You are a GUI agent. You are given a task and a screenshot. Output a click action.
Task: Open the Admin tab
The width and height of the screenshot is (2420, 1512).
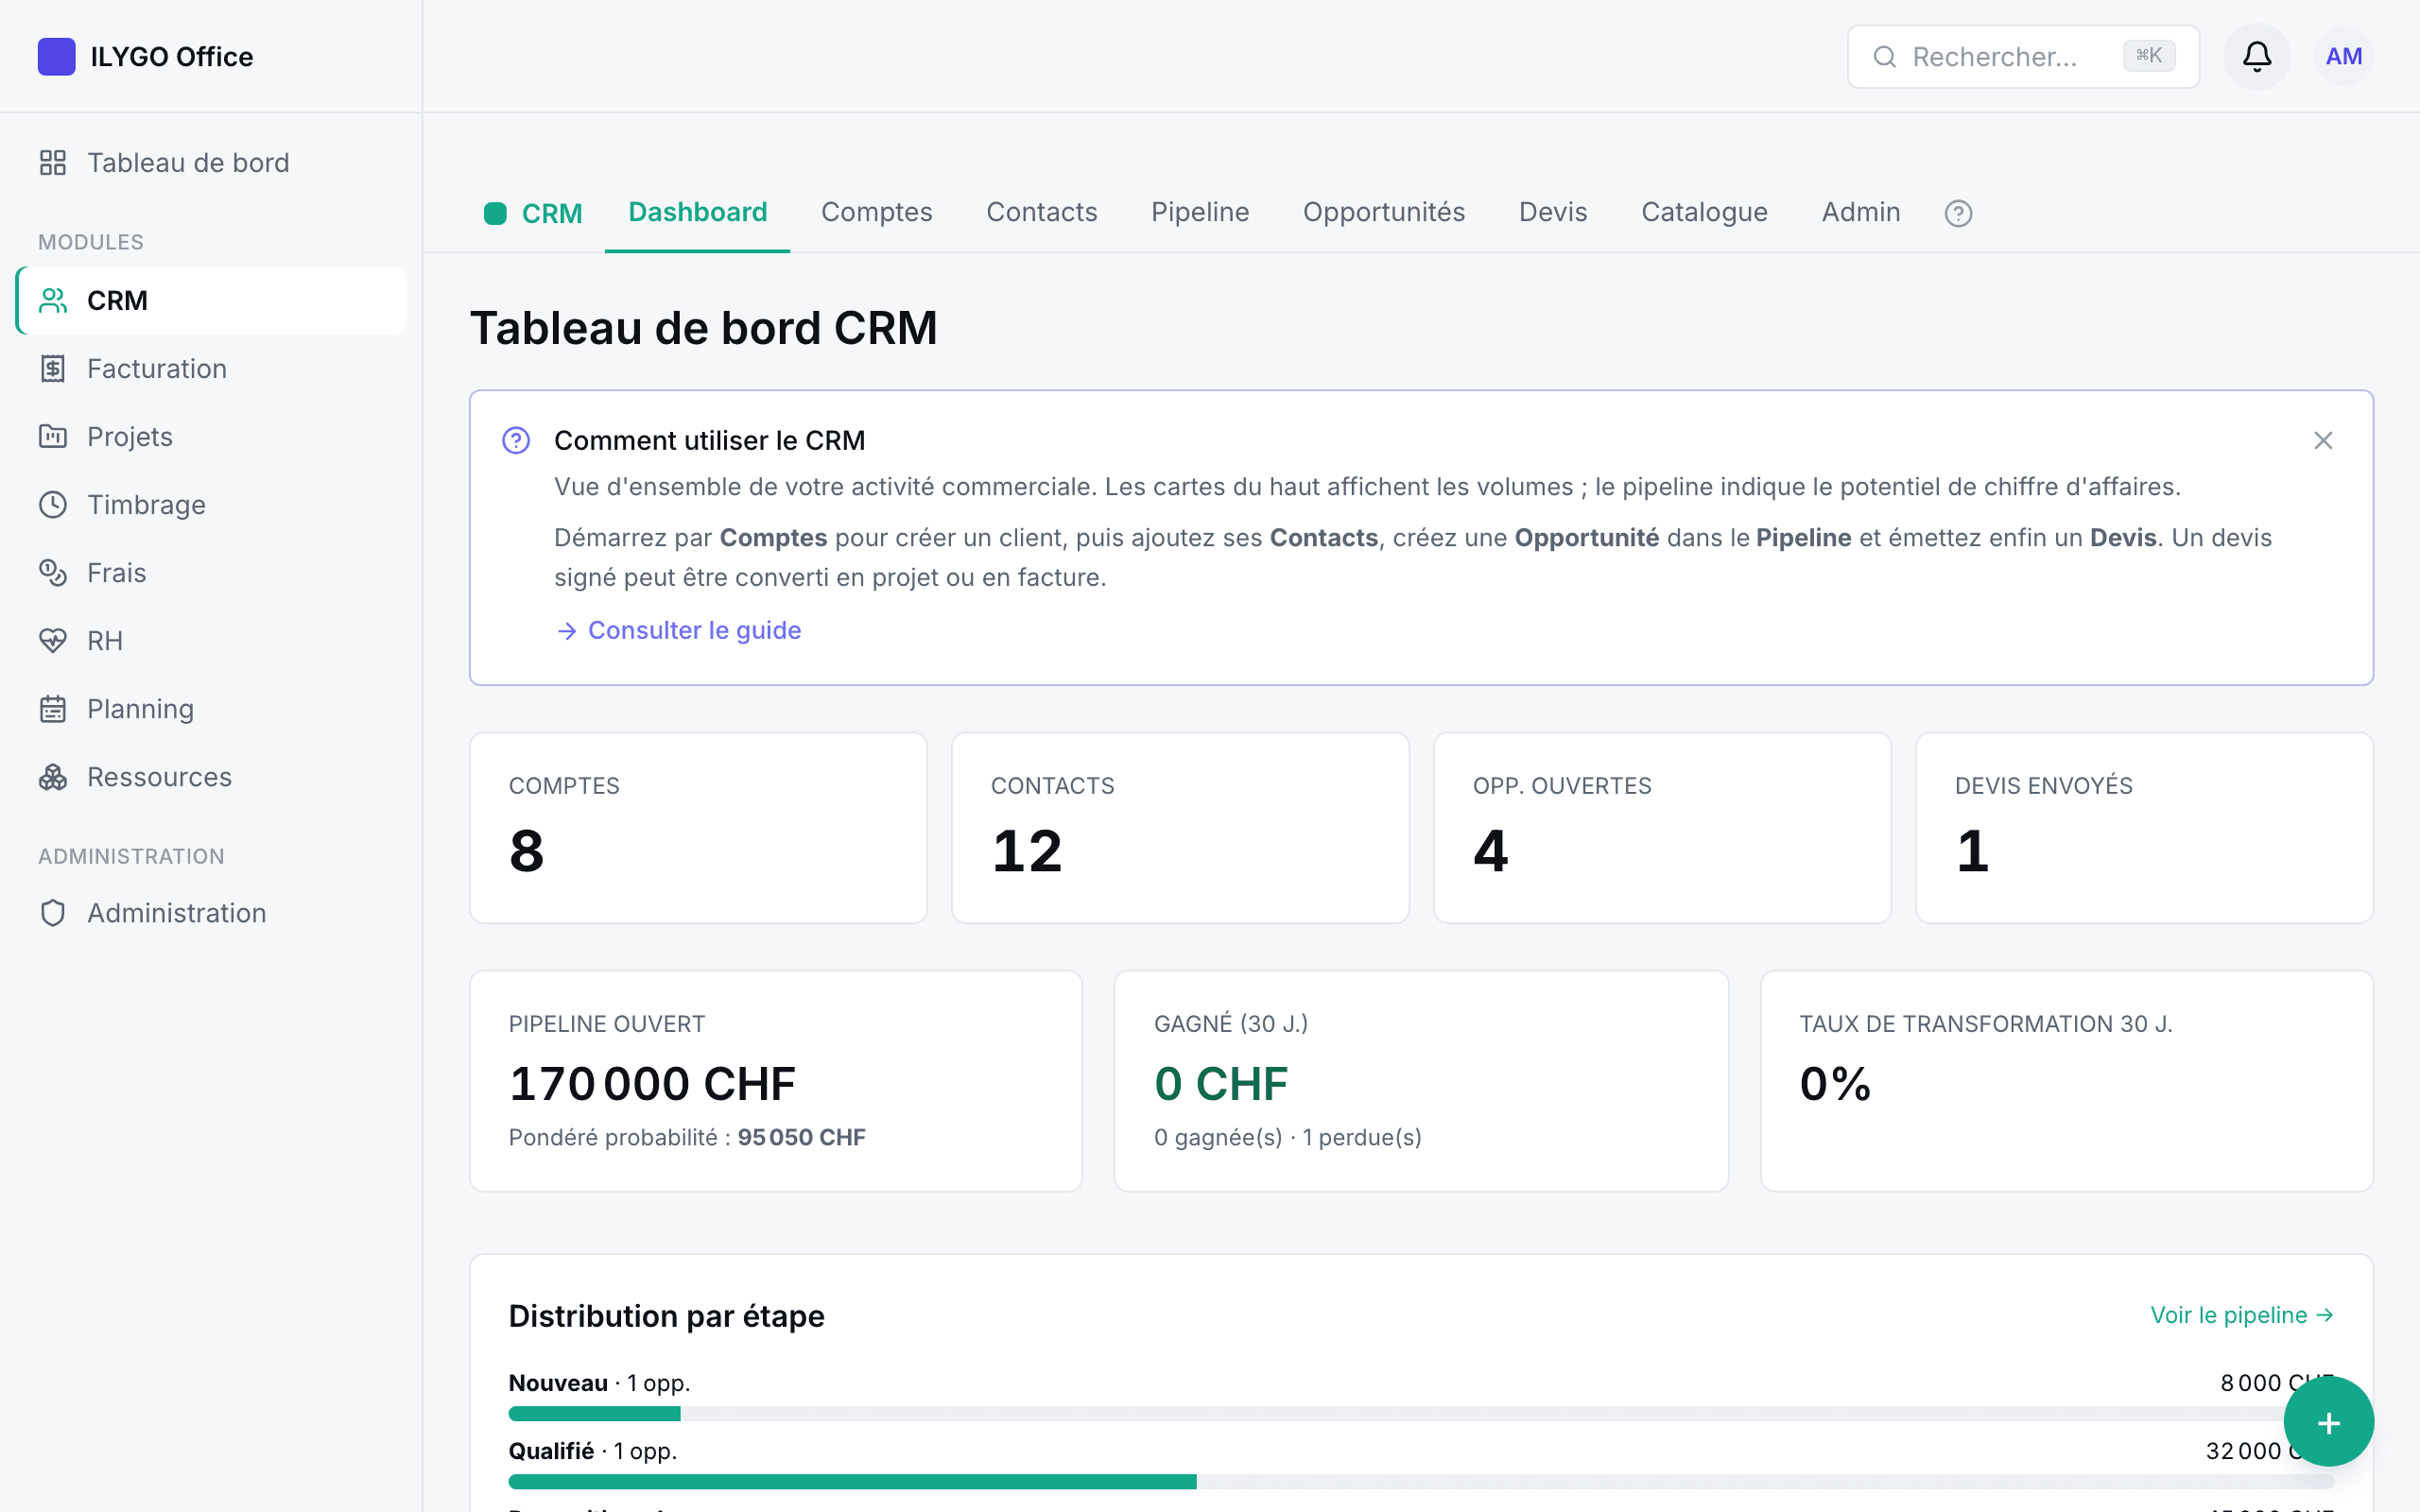(x=1860, y=212)
